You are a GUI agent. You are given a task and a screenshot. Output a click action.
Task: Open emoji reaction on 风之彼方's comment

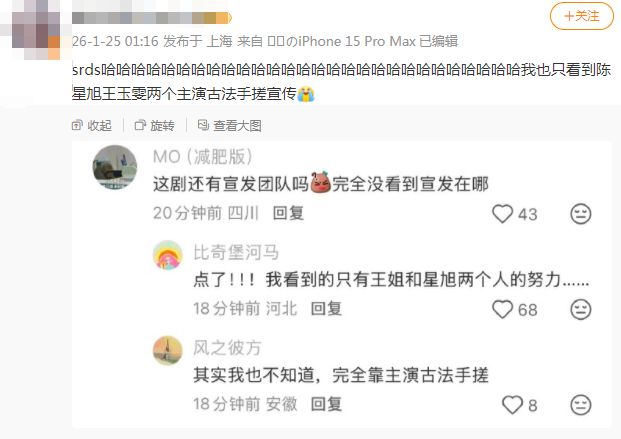(x=581, y=405)
